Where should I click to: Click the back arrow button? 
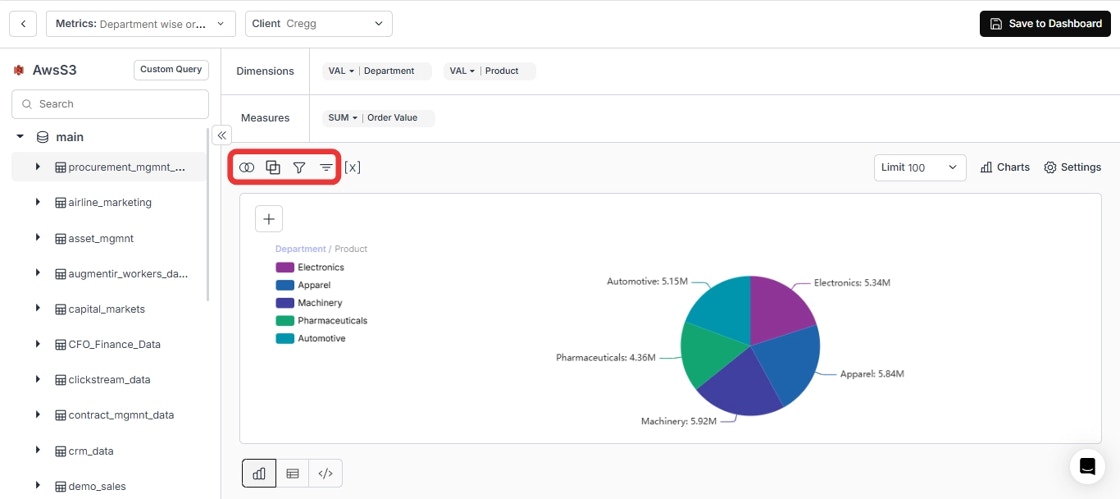[x=23, y=24]
